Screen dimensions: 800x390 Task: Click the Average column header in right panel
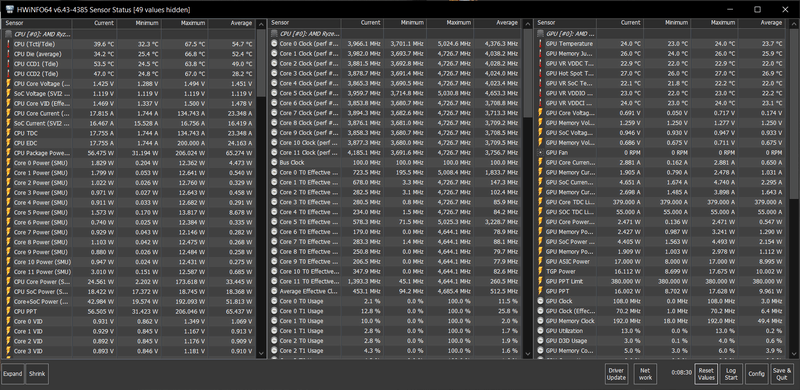761,23
